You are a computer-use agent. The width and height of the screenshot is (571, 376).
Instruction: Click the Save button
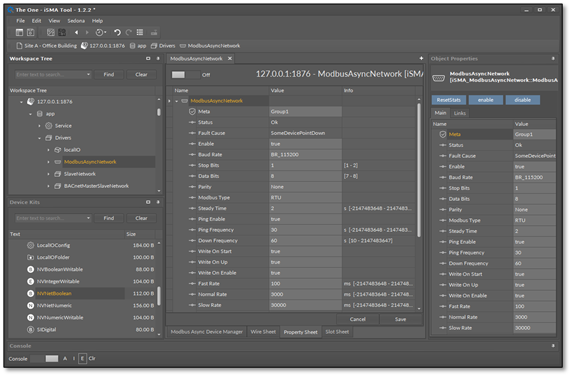[x=400, y=319]
